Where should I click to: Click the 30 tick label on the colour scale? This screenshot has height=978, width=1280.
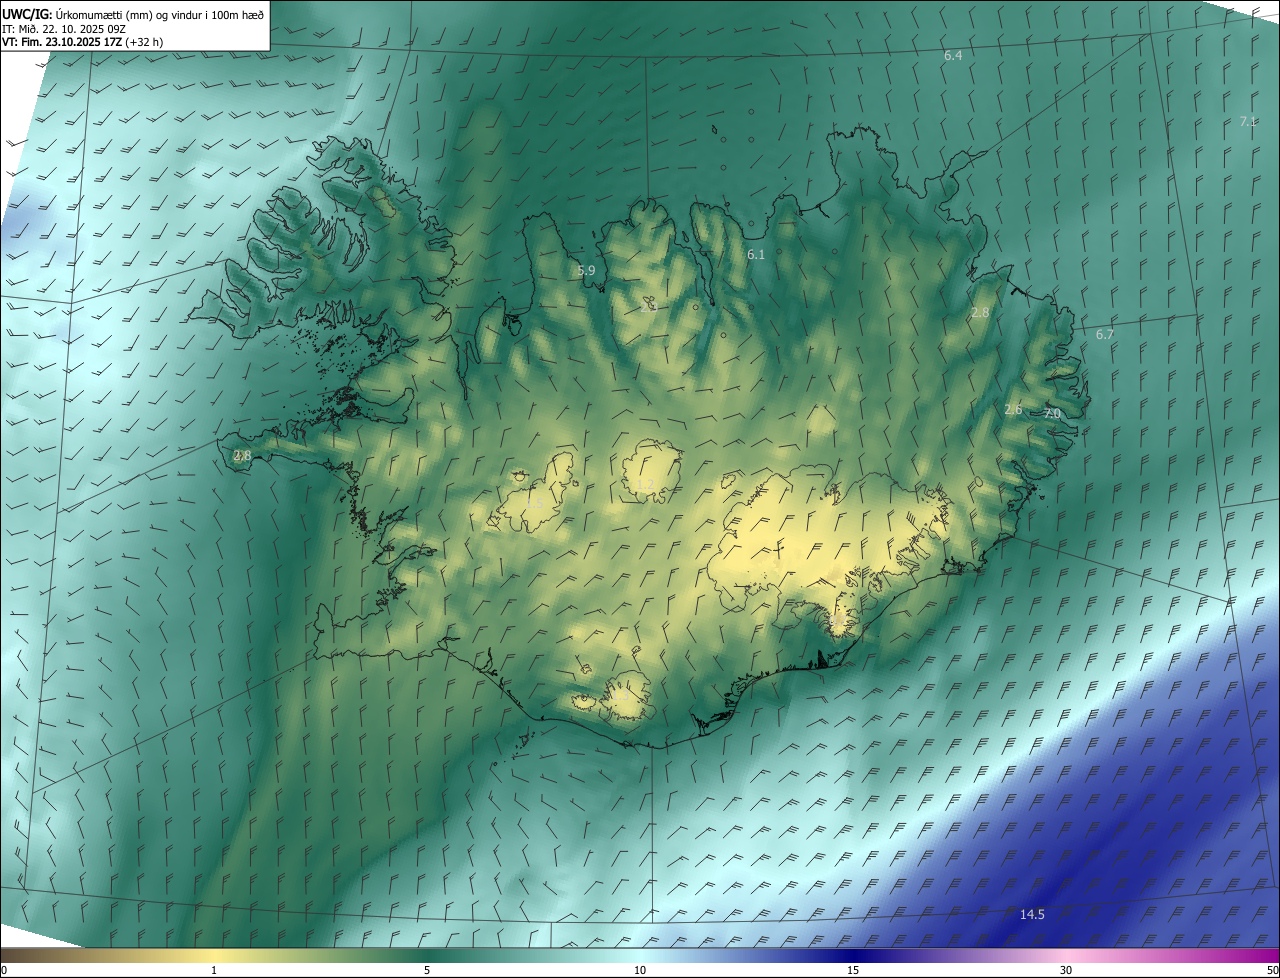1066,970
